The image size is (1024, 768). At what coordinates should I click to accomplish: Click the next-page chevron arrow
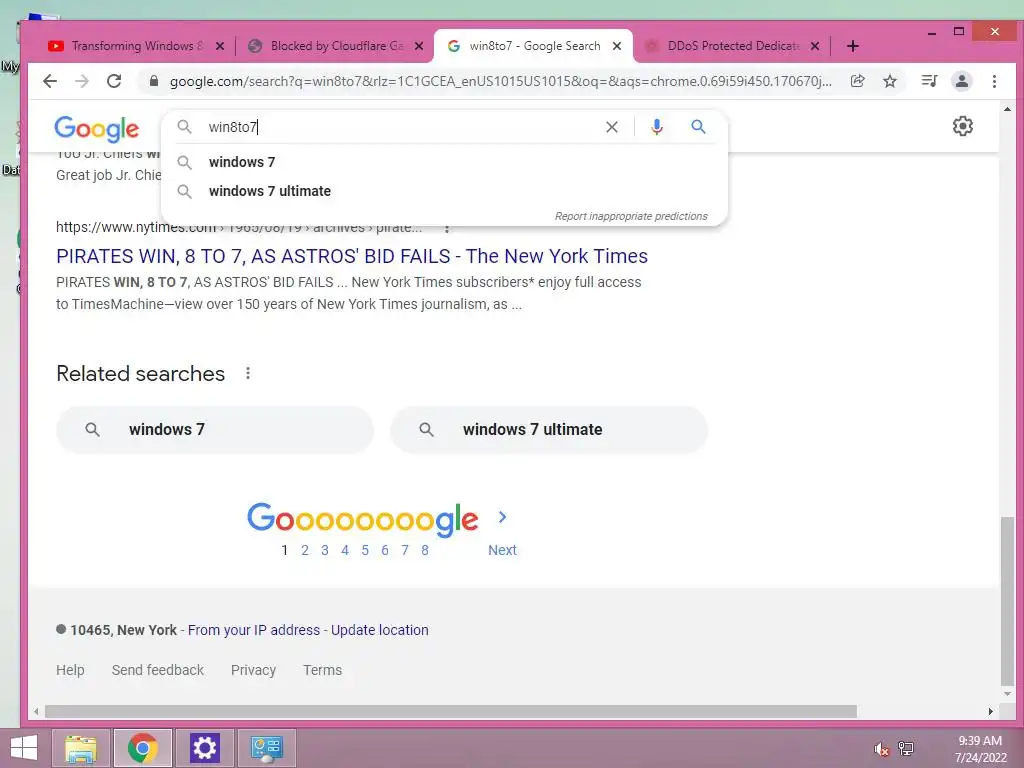point(502,517)
